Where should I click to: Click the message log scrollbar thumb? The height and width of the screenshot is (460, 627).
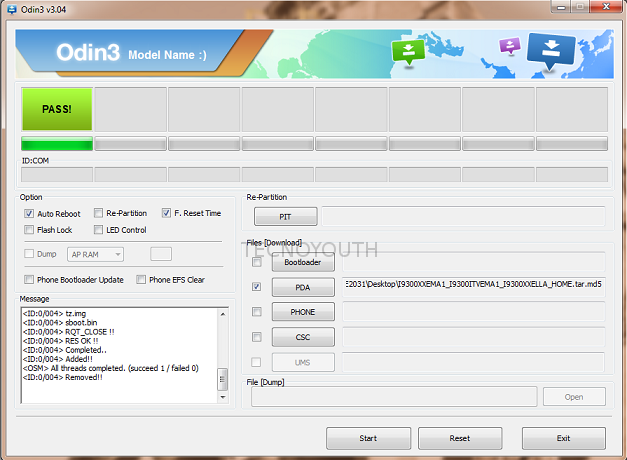[223, 379]
